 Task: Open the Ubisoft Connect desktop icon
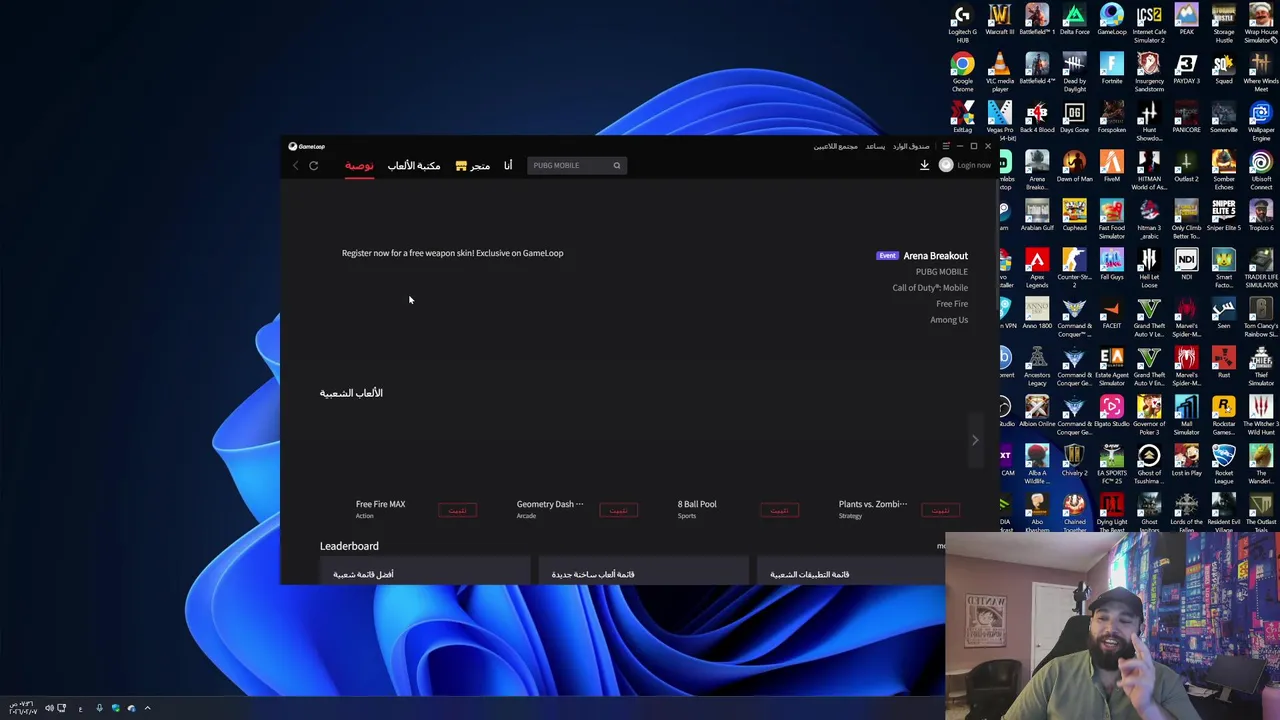tap(1261, 171)
